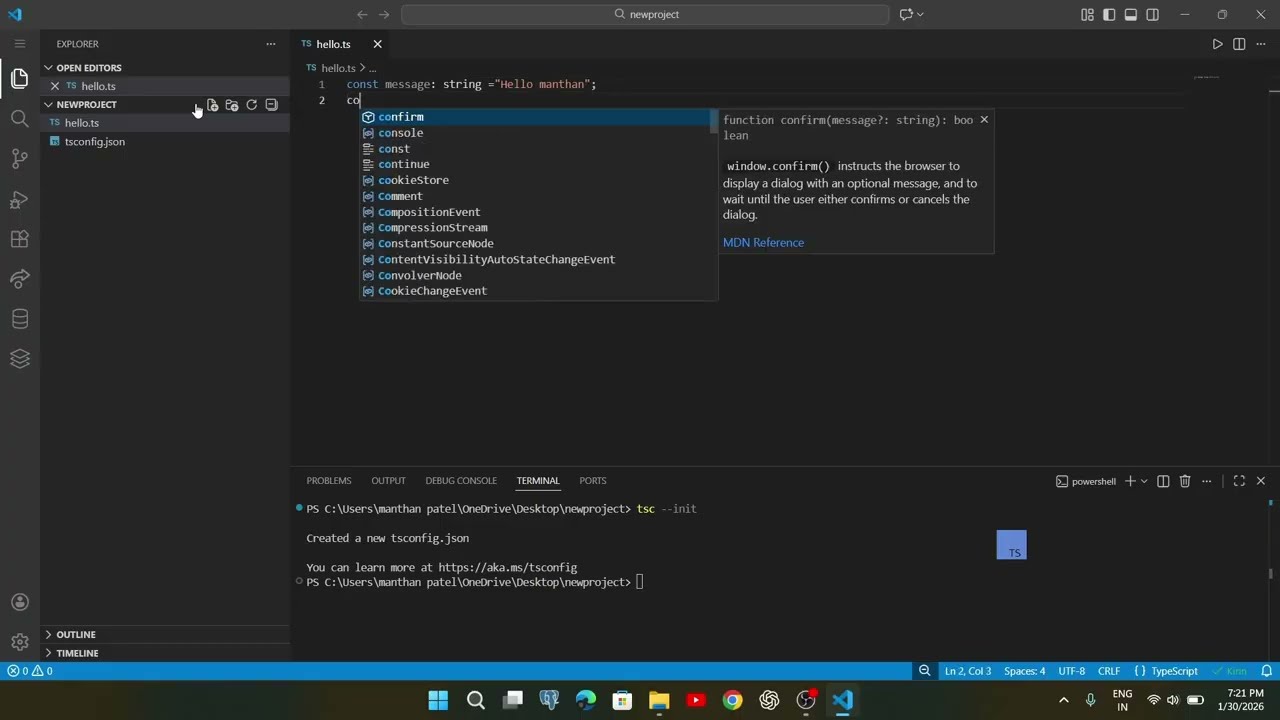The image size is (1280, 720).
Task: Open the Explorer view in the activity bar
Action: pos(19,78)
